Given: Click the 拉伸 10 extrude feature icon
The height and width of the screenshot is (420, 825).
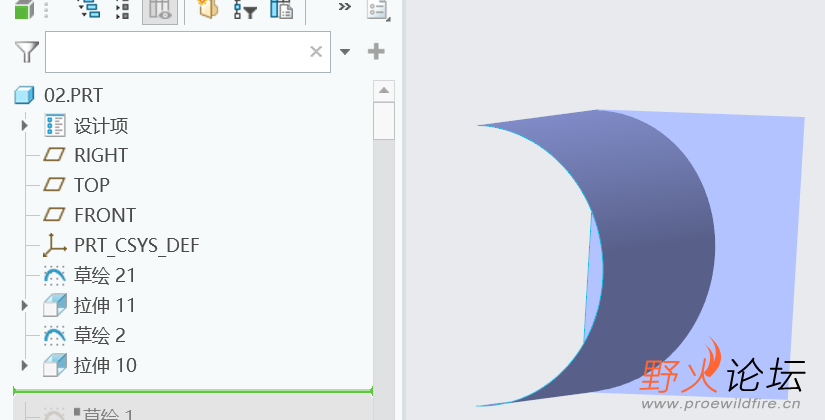Looking at the screenshot, I should pyautogui.click(x=55, y=365).
